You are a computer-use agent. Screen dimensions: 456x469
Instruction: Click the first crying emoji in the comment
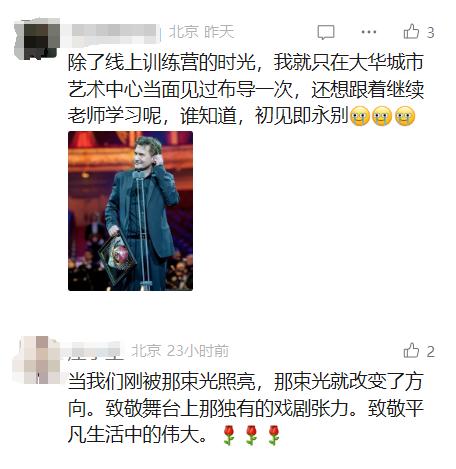pos(360,116)
